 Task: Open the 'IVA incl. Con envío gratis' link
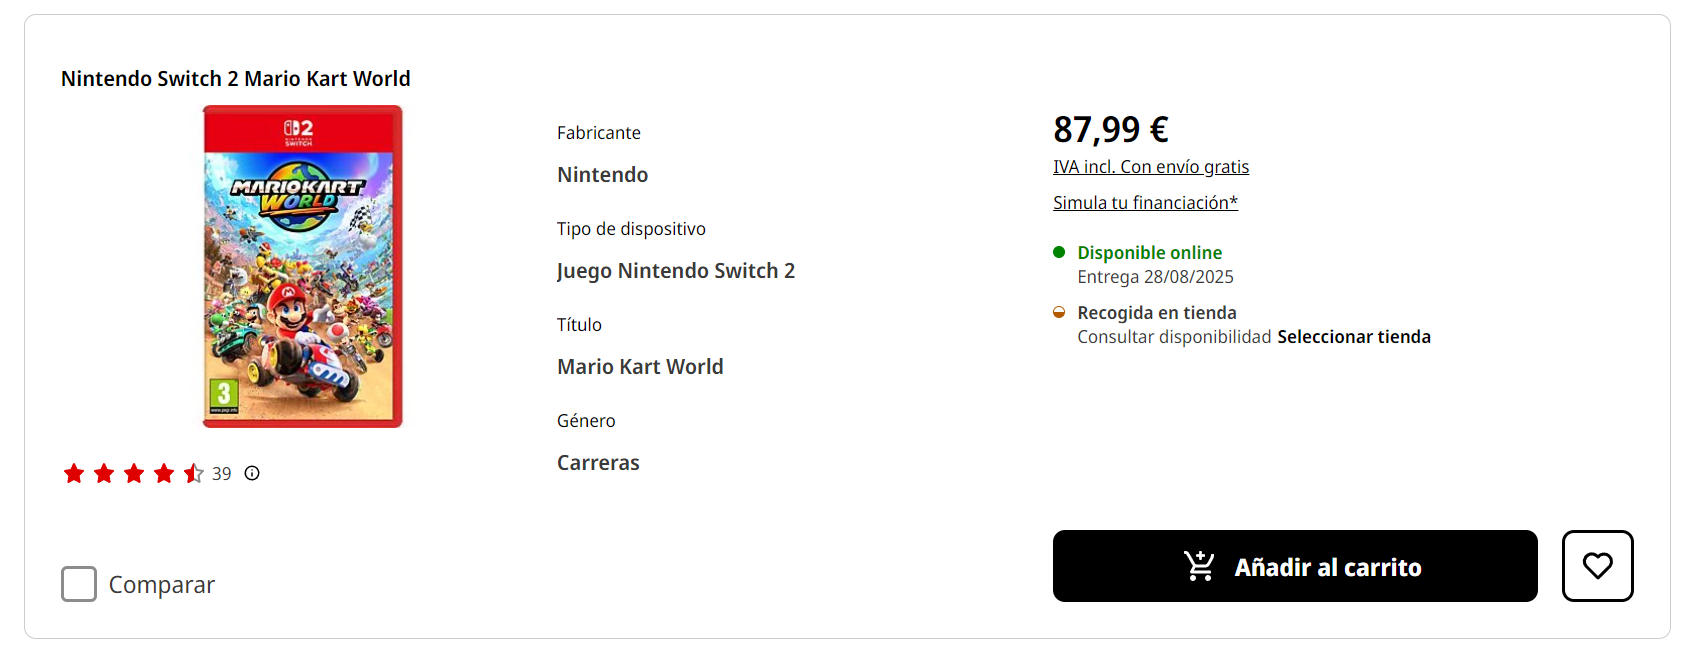click(x=1151, y=167)
